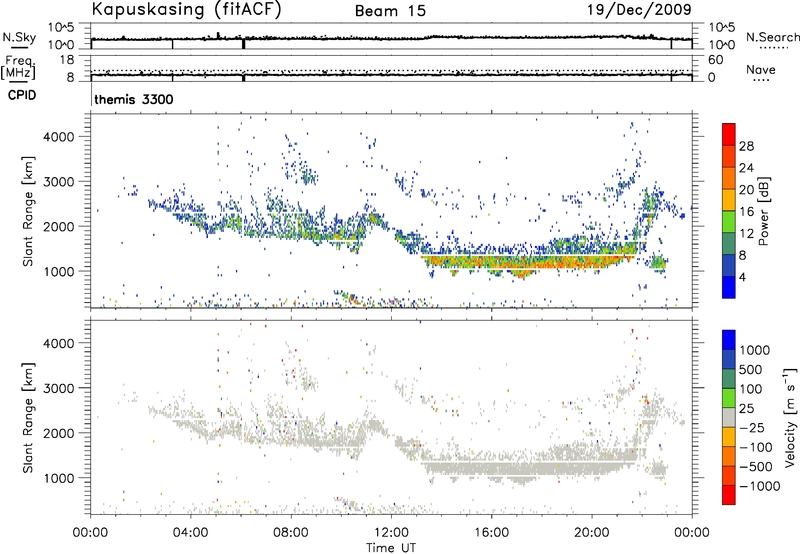The image size is (800, 554).
Task: Click the 100 label on velocity colorbar
Action: click(751, 389)
